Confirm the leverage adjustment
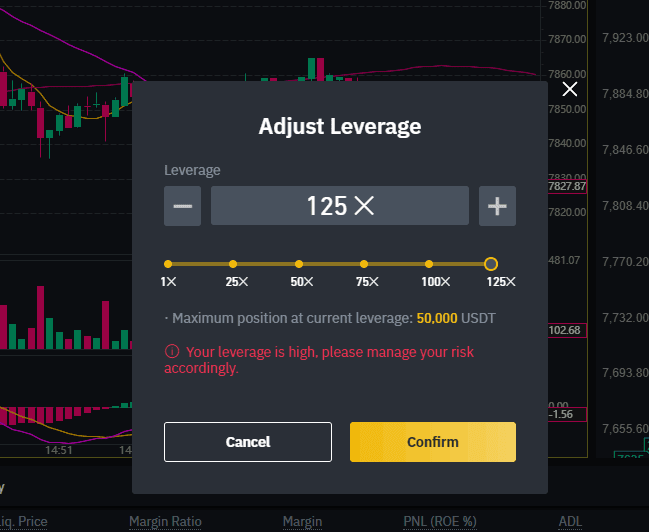Image resolution: width=649 pixels, height=532 pixels. click(x=432, y=442)
